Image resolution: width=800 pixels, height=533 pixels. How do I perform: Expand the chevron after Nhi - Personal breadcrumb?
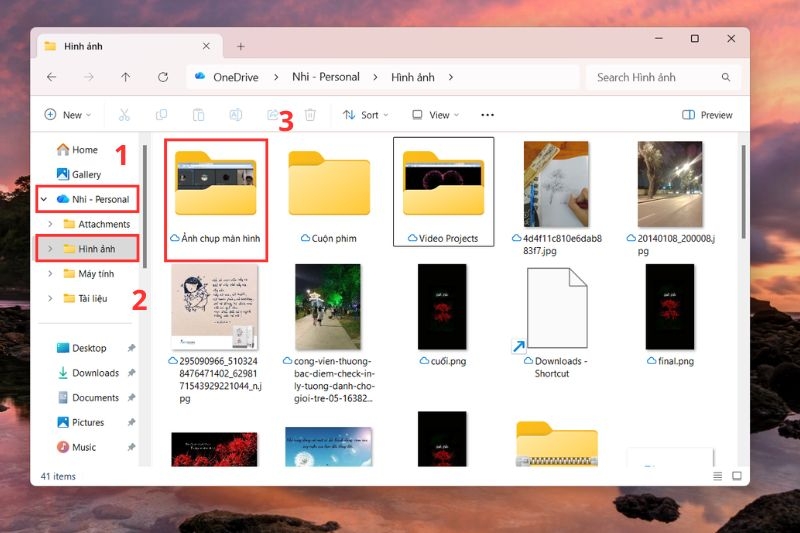click(376, 77)
